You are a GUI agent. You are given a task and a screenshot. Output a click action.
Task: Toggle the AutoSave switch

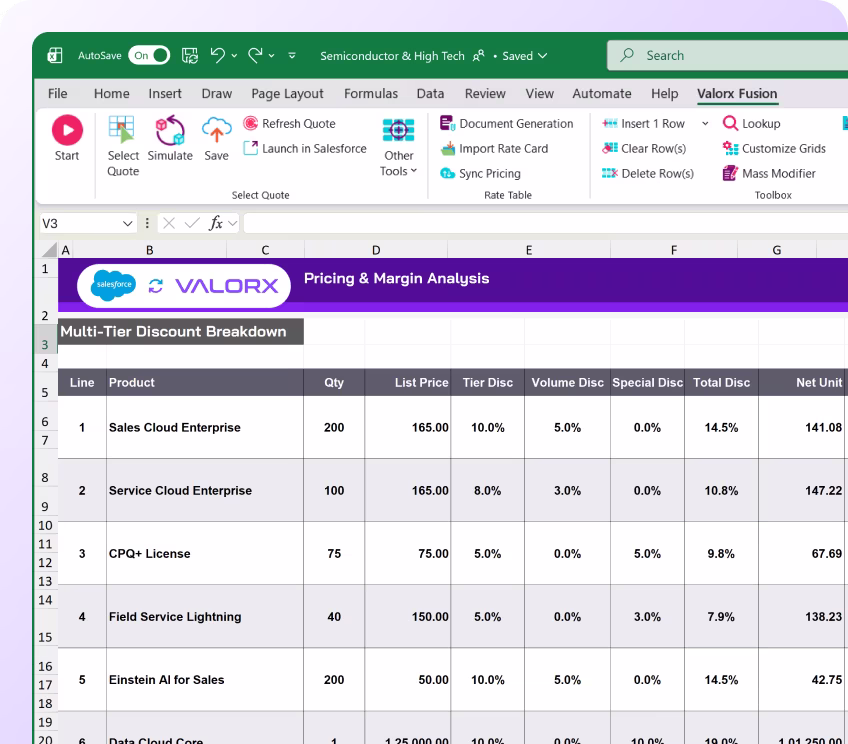[149, 55]
